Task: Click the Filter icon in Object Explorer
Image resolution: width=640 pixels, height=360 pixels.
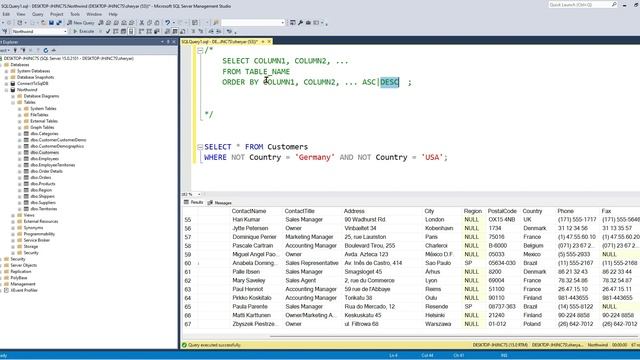Action: [x=38, y=50]
